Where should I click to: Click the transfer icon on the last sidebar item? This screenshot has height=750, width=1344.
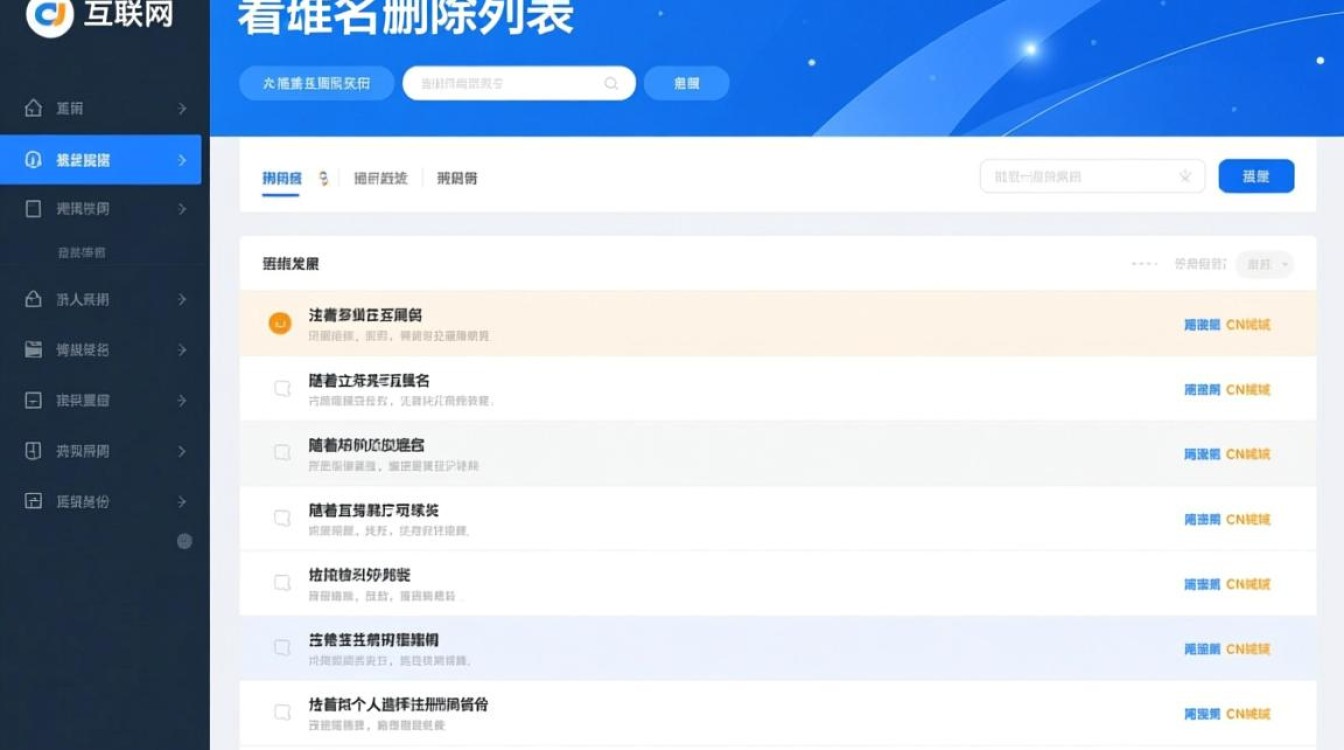(34, 501)
